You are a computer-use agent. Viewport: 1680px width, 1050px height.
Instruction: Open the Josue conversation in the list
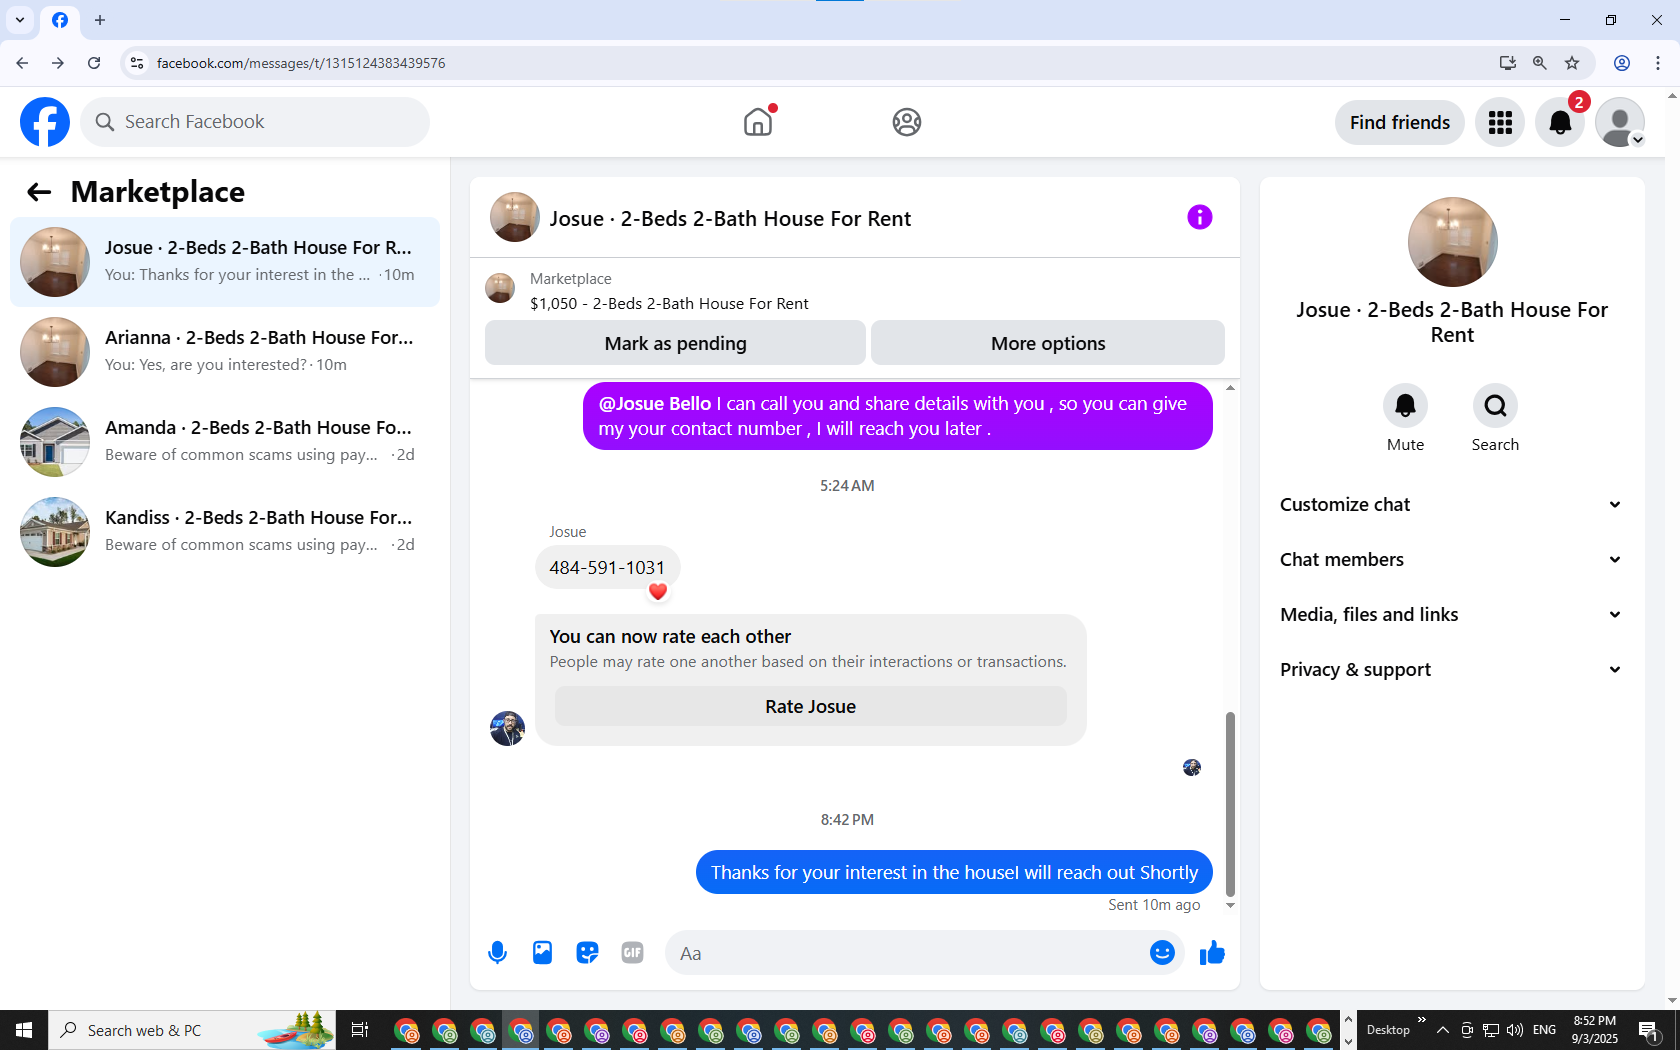(225, 262)
